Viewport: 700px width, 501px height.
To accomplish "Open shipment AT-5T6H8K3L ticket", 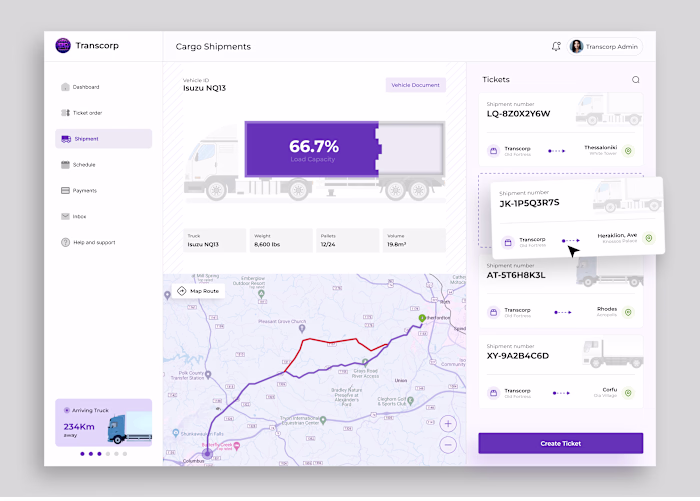I will coord(561,292).
